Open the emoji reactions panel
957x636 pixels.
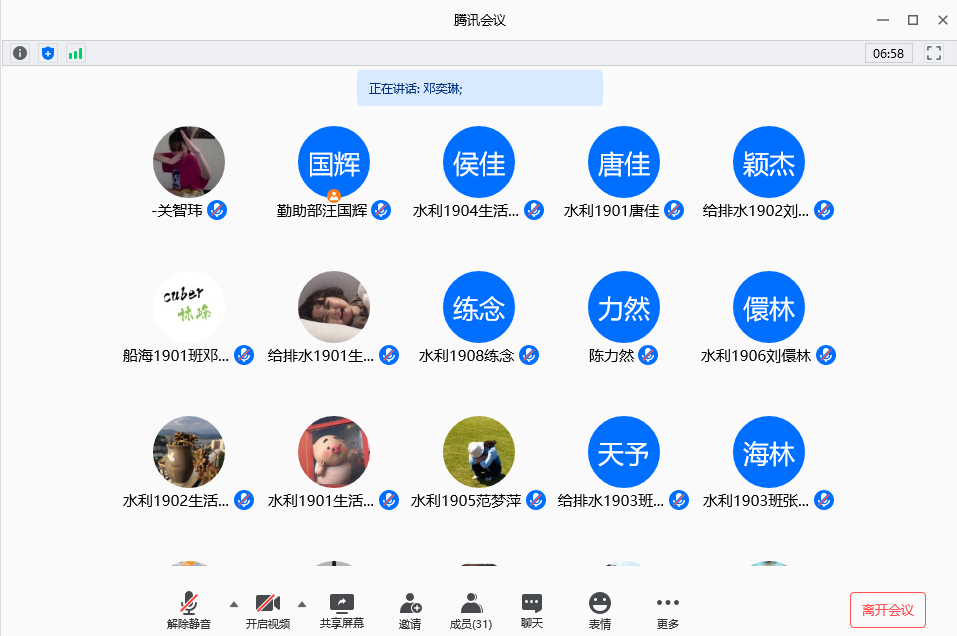tap(599, 610)
